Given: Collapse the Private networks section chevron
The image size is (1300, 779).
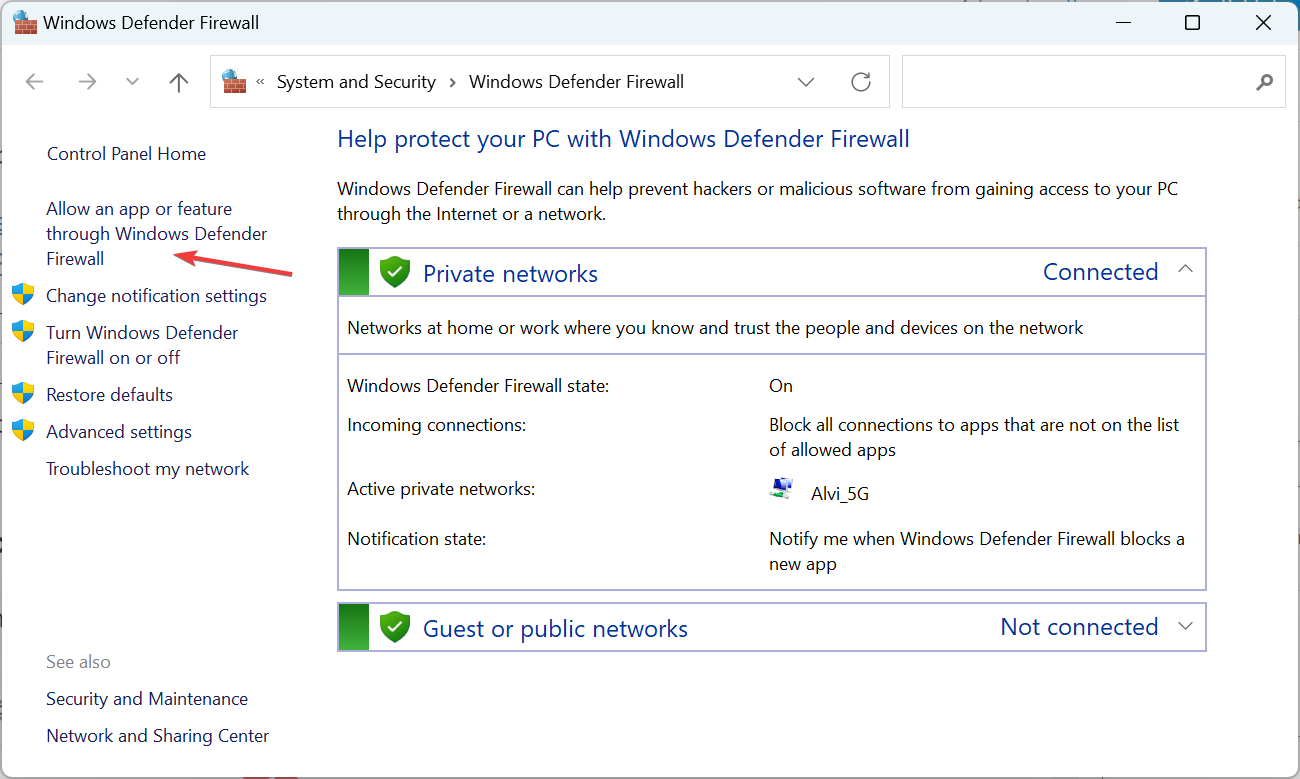Looking at the screenshot, I should point(1186,270).
